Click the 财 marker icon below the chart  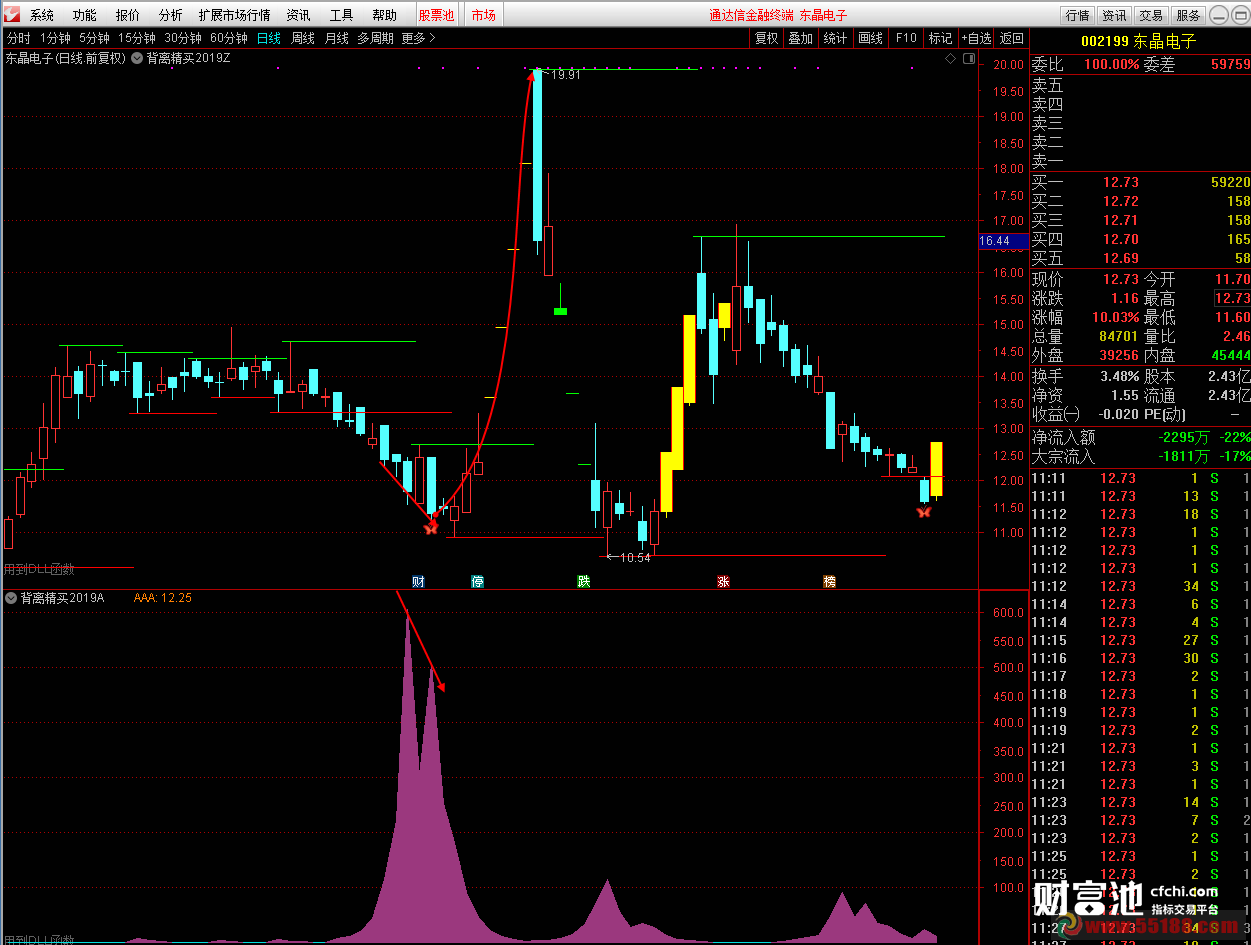(x=418, y=581)
